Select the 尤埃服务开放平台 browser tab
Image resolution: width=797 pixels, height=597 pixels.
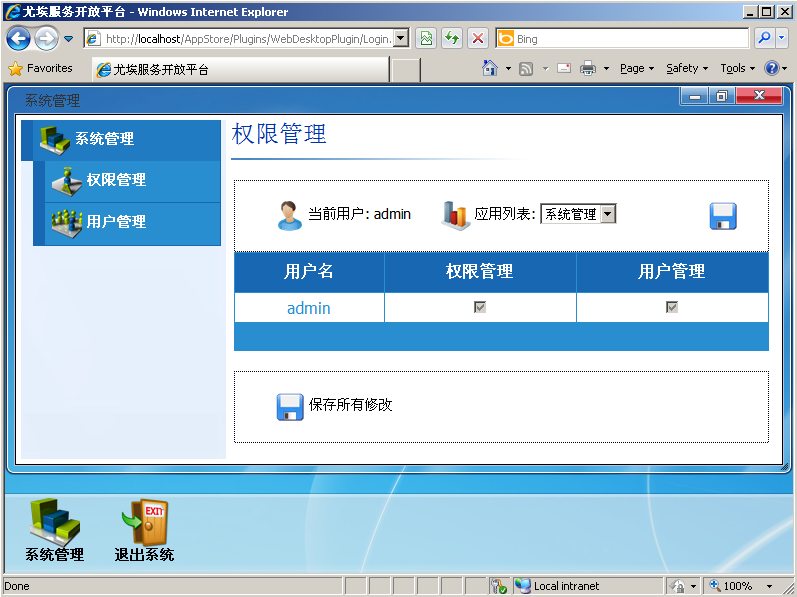241,69
